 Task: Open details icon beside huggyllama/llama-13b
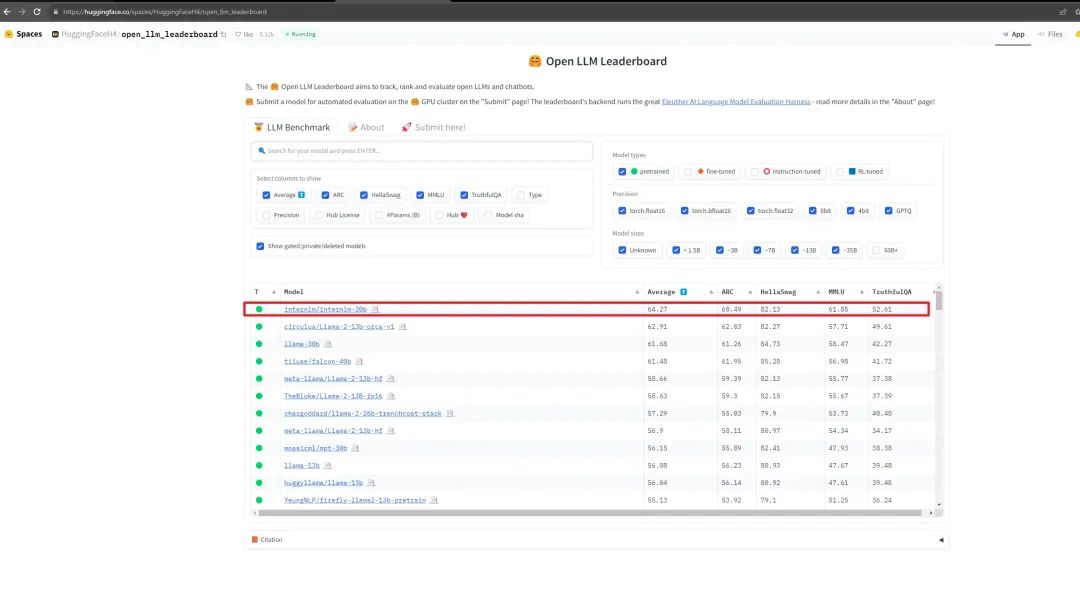(x=371, y=483)
